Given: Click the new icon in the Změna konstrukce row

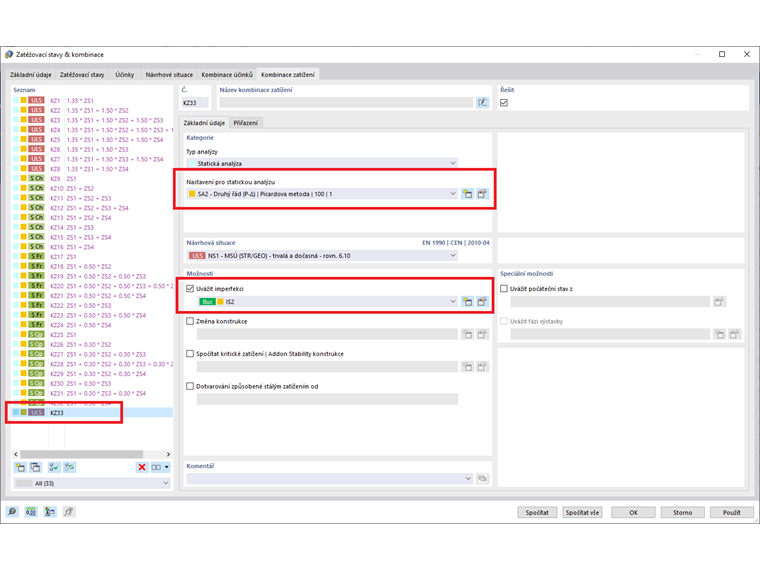Looking at the screenshot, I should pos(467,334).
